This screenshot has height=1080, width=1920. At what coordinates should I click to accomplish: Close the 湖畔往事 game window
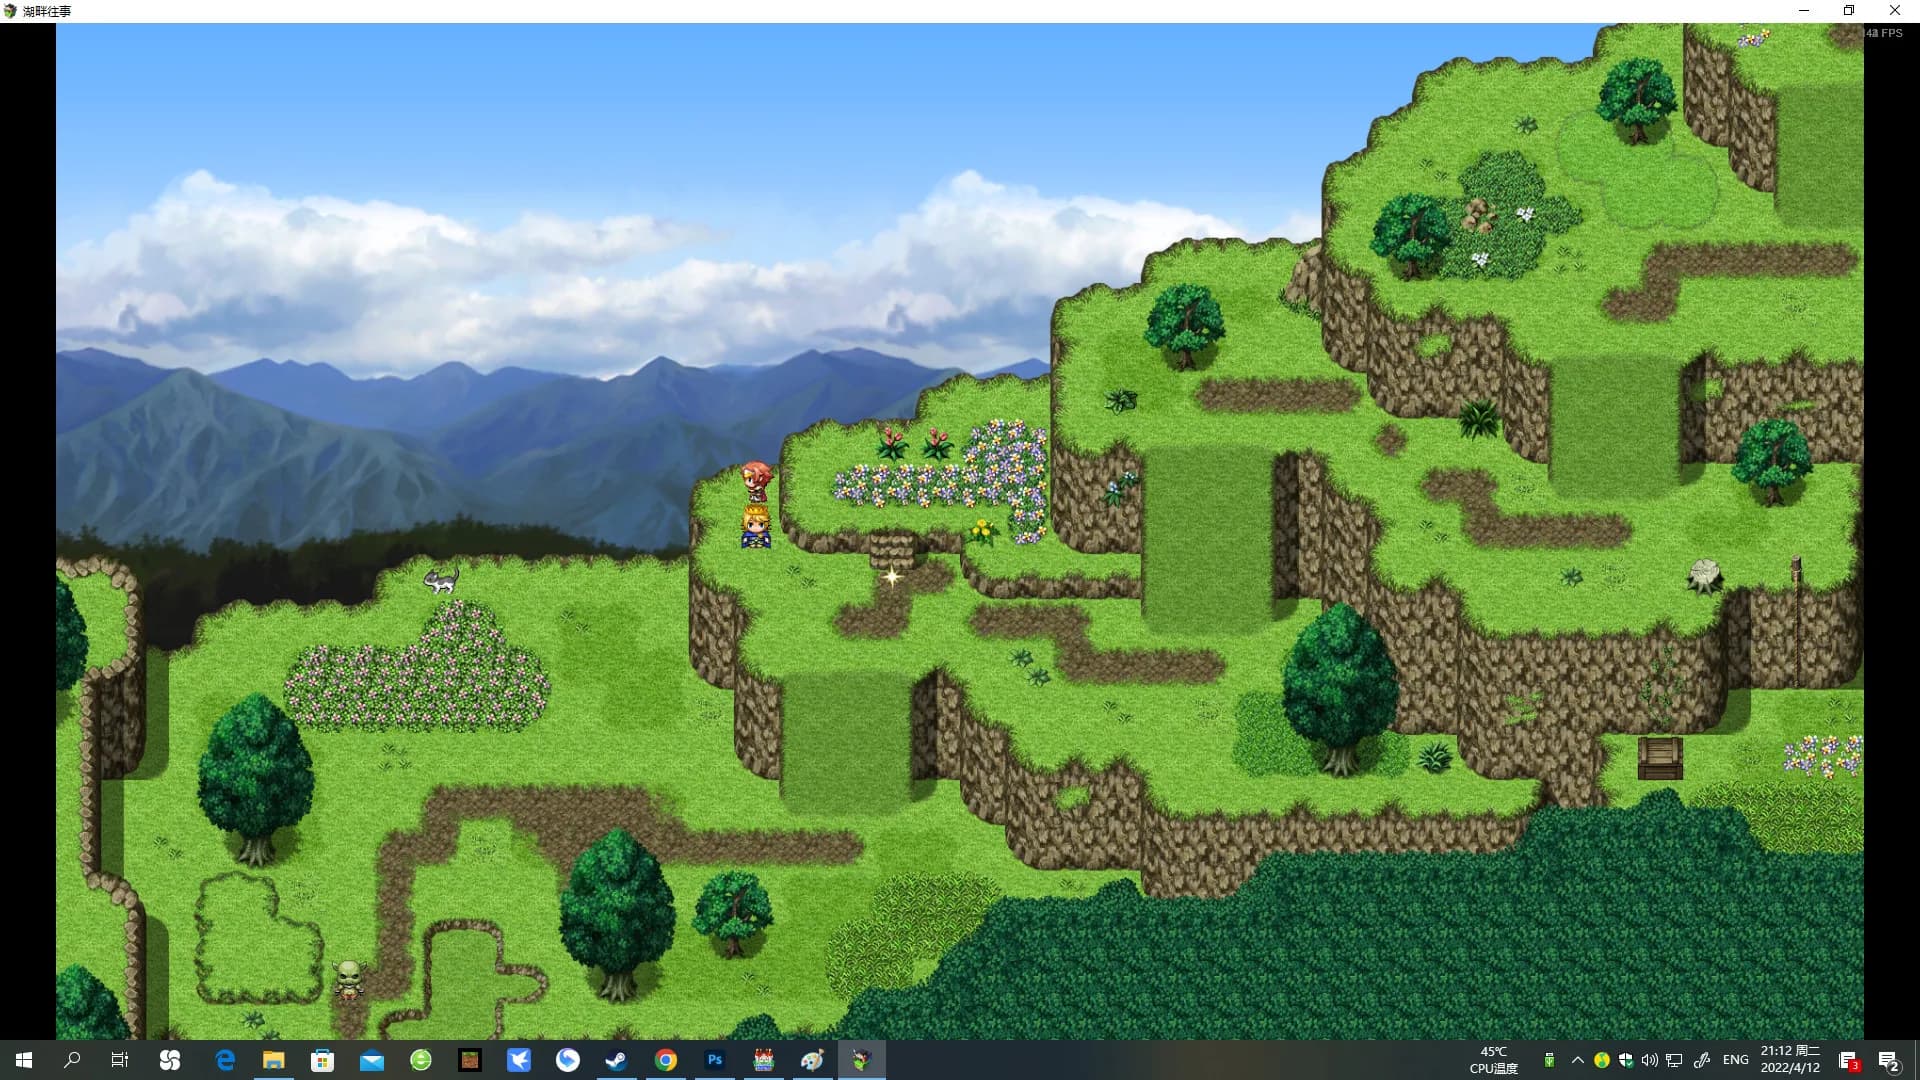click(x=1895, y=11)
